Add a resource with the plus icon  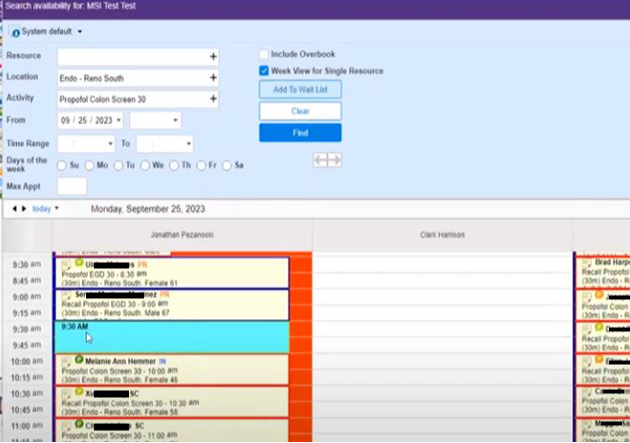point(213,57)
